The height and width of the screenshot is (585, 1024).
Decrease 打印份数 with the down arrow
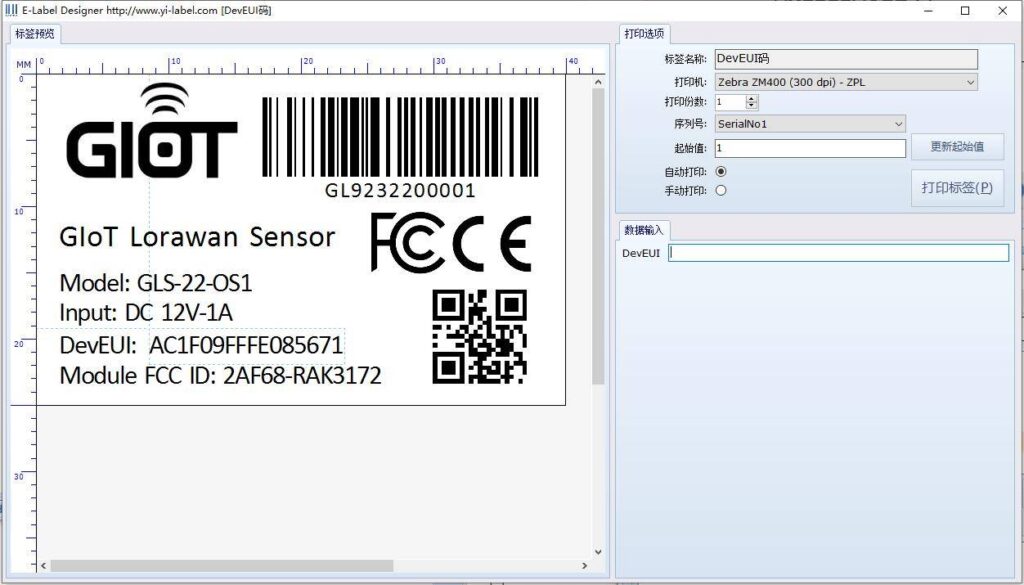coord(752,106)
